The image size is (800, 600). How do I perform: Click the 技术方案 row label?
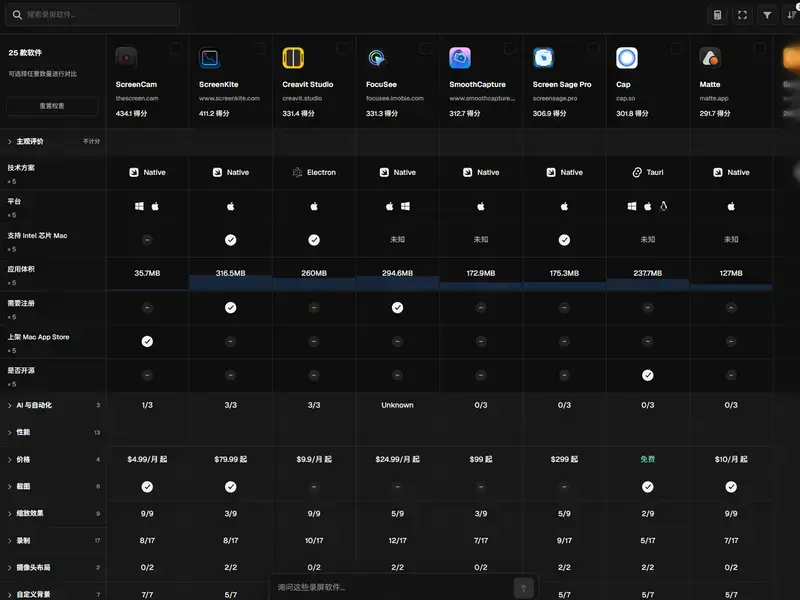[21, 168]
